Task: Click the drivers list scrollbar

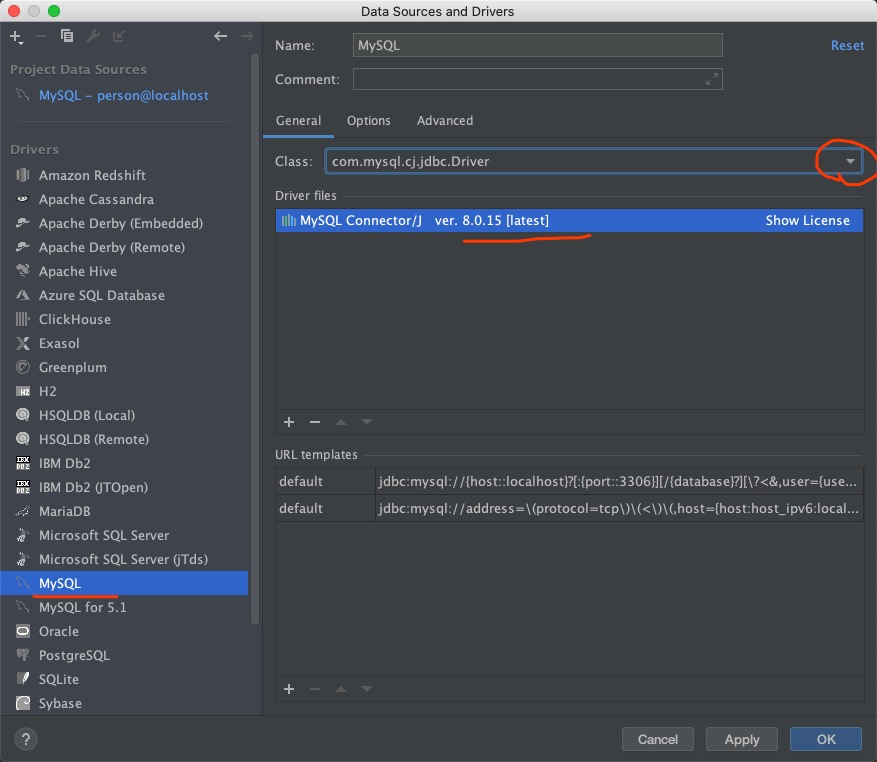Action: pos(255,339)
